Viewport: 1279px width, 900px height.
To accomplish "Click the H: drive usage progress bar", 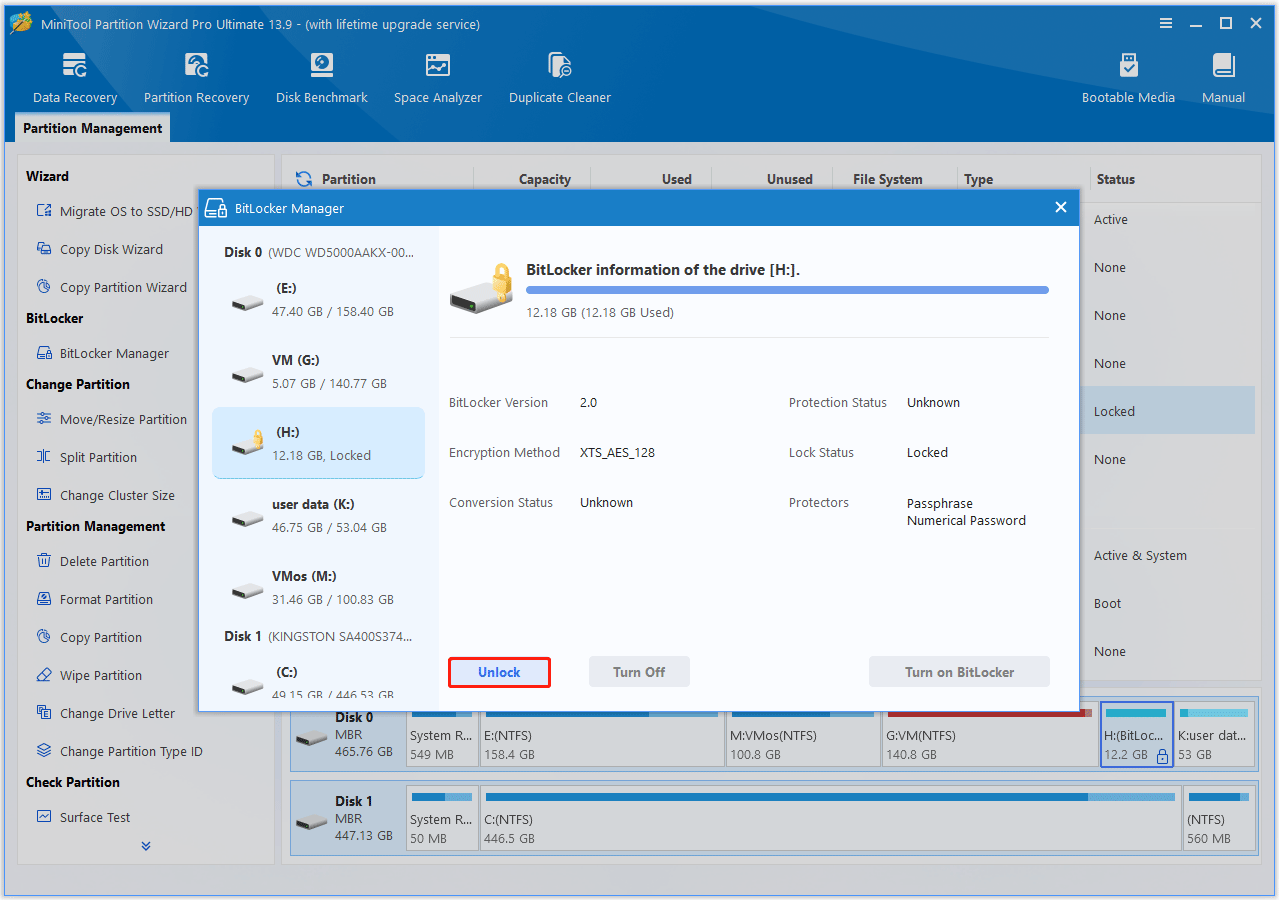I will point(787,290).
